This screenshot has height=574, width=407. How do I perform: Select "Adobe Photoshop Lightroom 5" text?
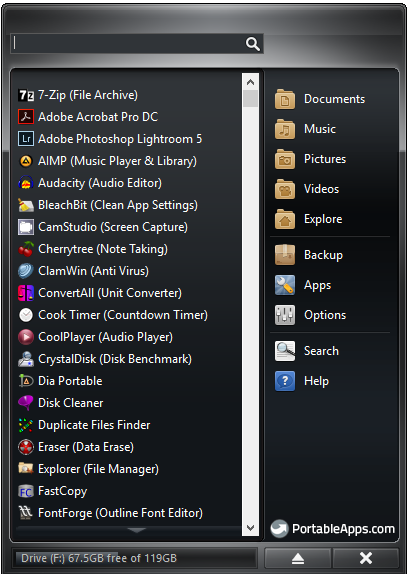coord(120,139)
